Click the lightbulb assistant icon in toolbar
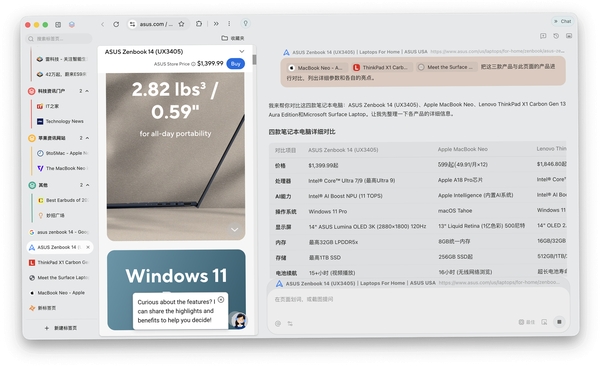The image size is (600, 366). coord(245,23)
